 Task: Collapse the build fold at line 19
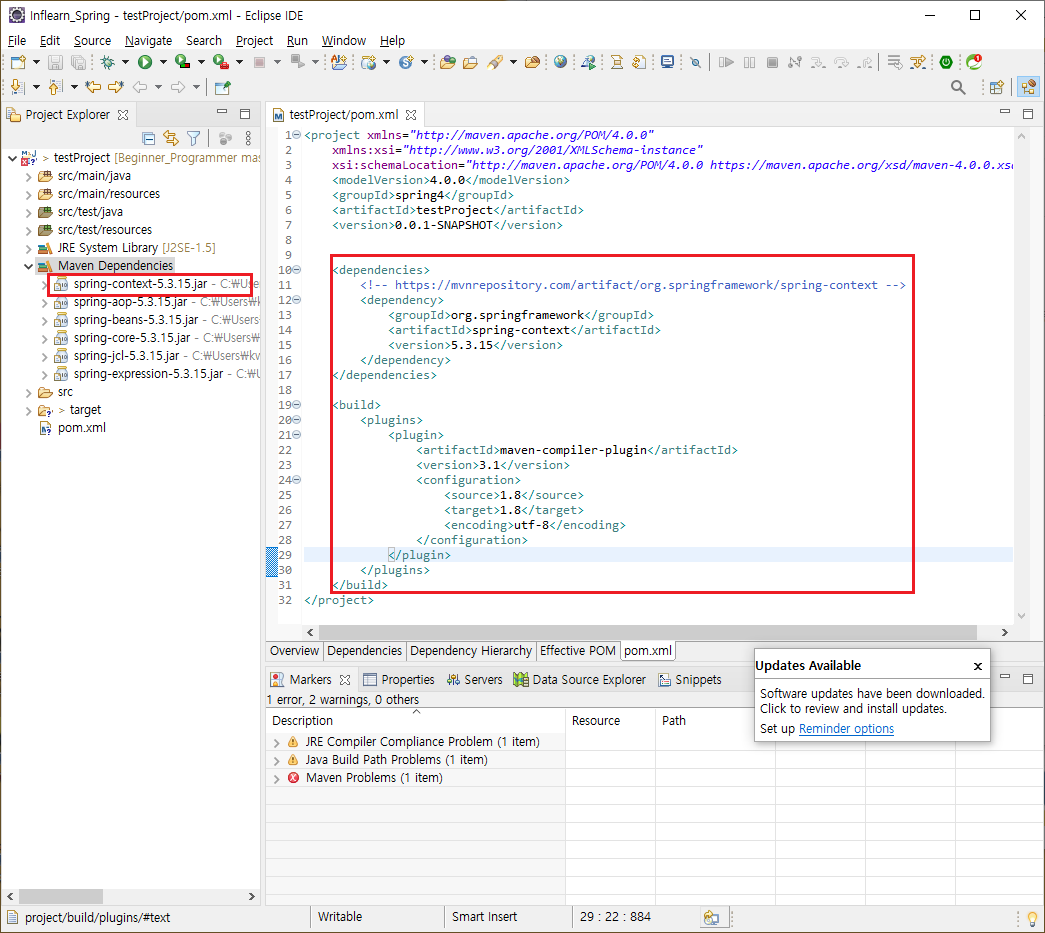[x=297, y=405]
